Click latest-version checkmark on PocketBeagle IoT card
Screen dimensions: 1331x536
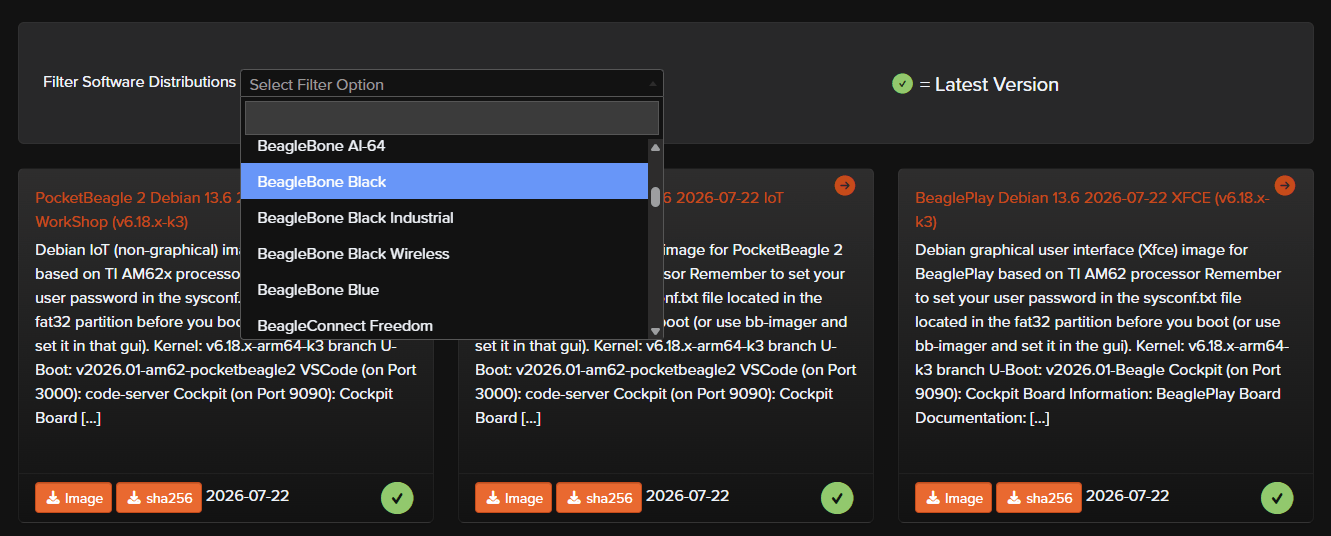[837, 497]
